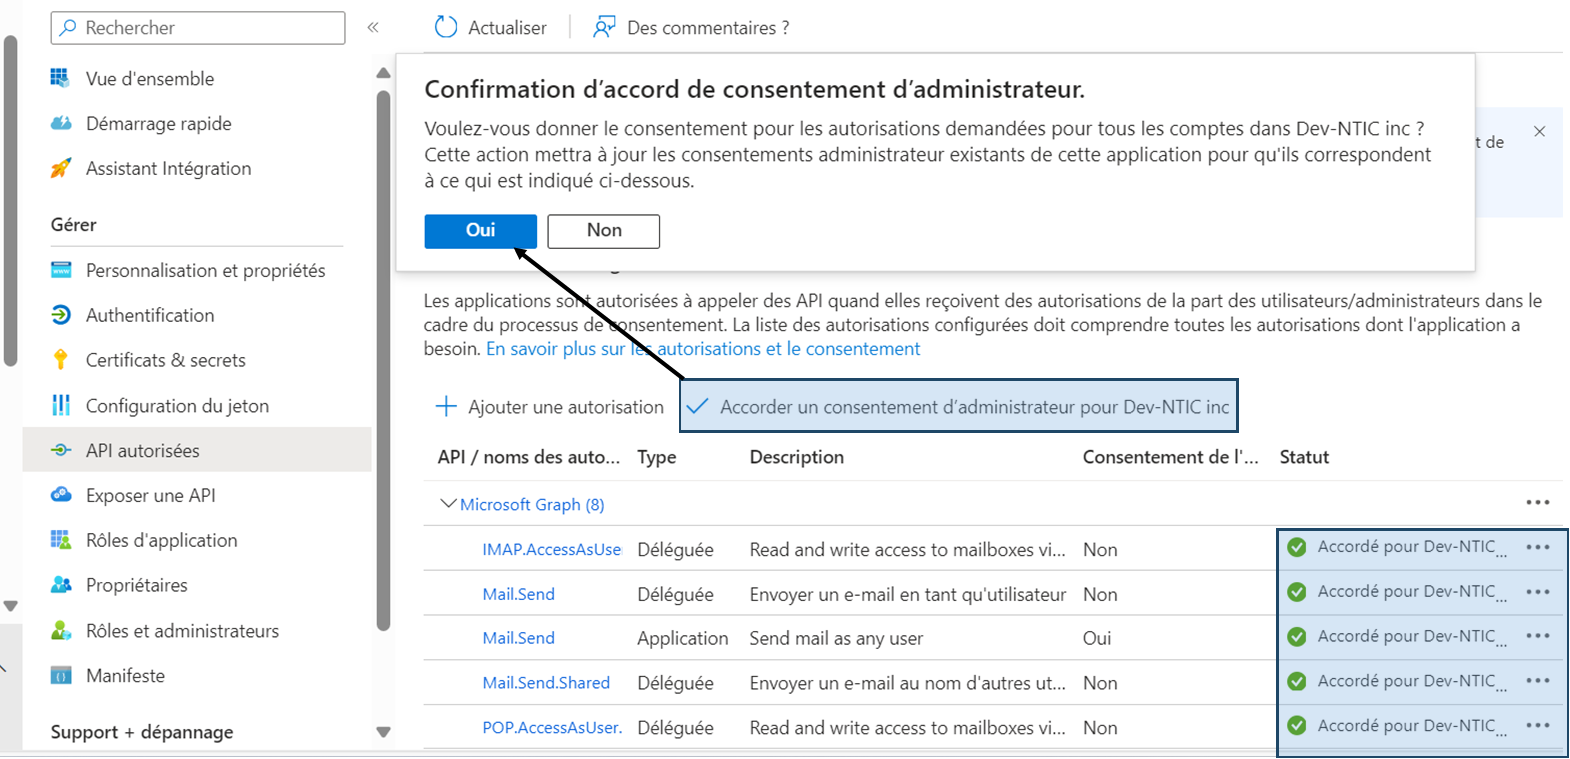Open the Microsoft Graph row ellipsis menu

(x=1537, y=502)
